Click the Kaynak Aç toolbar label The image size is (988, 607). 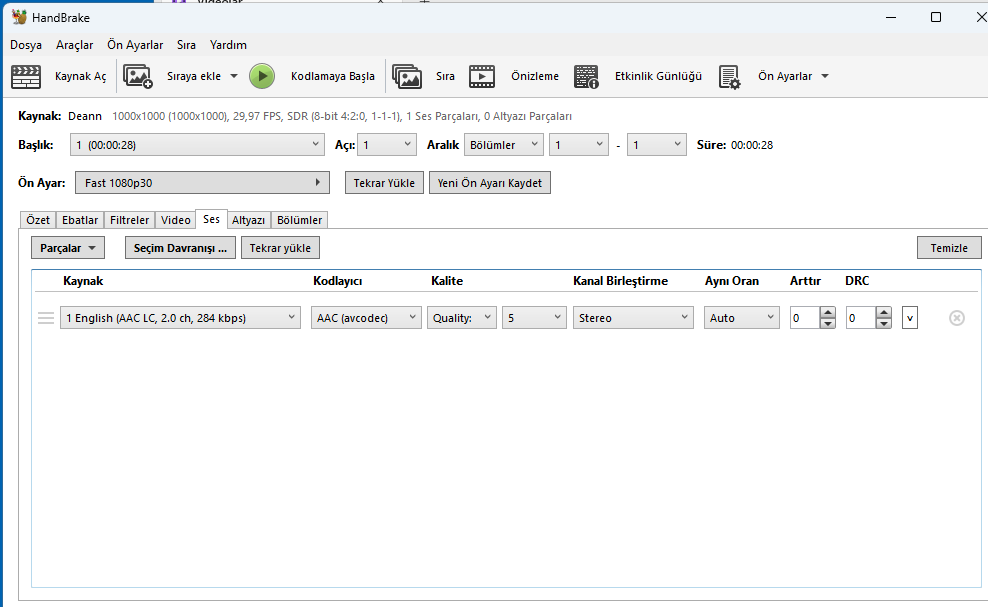coord(81,76)
